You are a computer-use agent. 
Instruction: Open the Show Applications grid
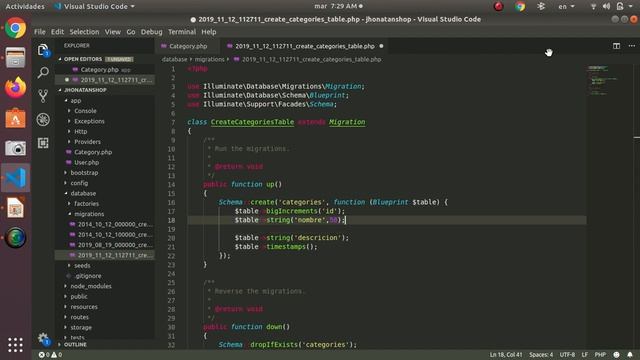click(16, 345)
